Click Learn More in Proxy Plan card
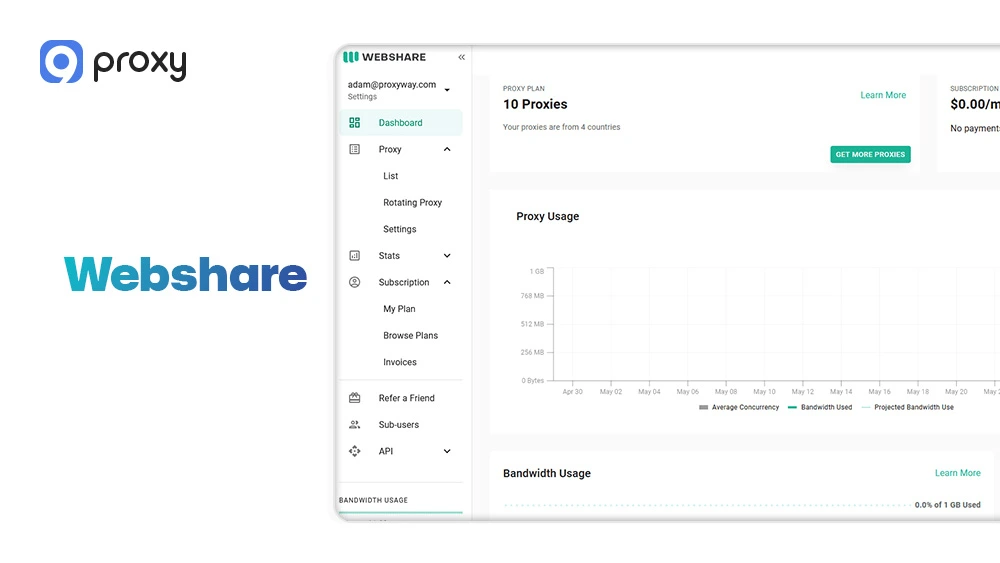The height and width of the screenshot is (563, 1000). click(883, 96)
